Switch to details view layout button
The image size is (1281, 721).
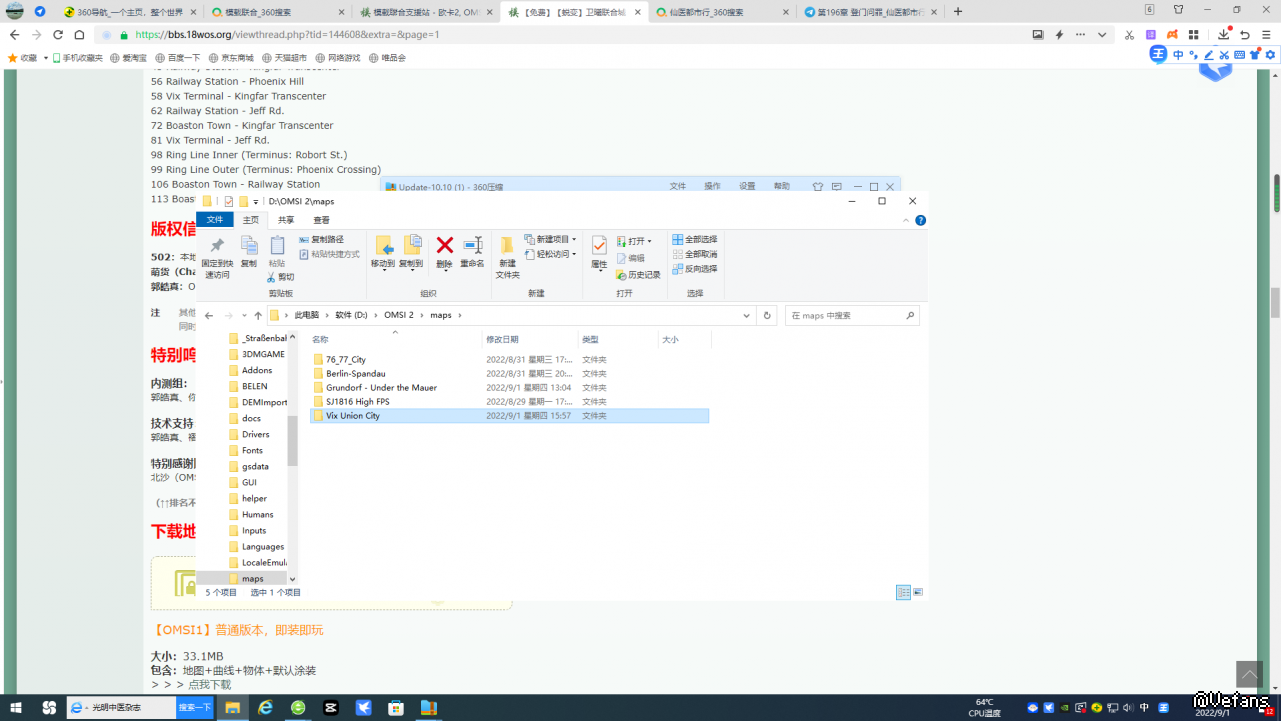[x=903, y=592]
